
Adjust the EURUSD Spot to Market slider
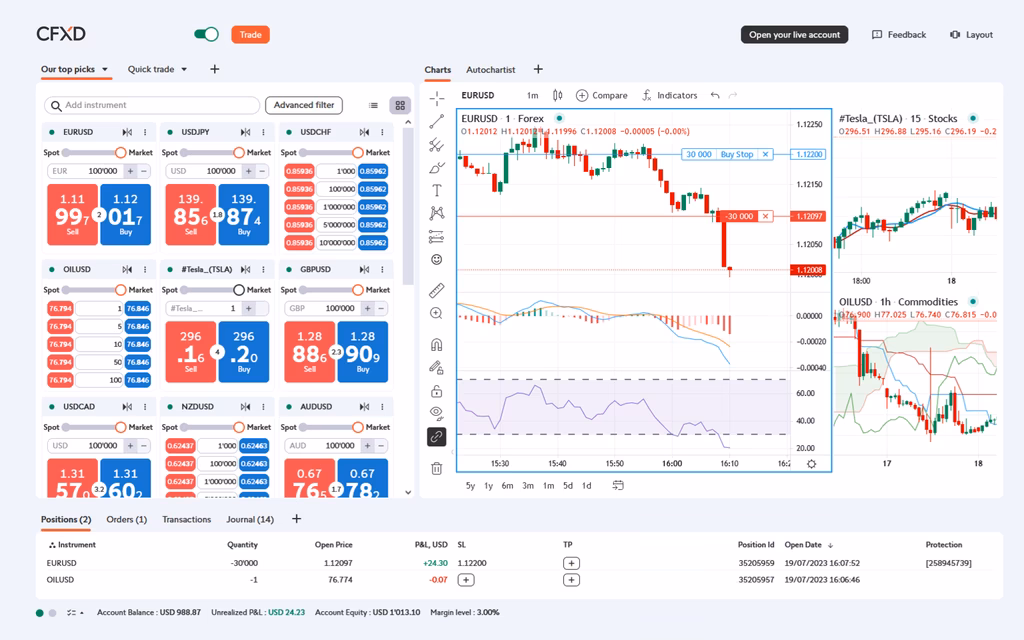pos(120,153)
